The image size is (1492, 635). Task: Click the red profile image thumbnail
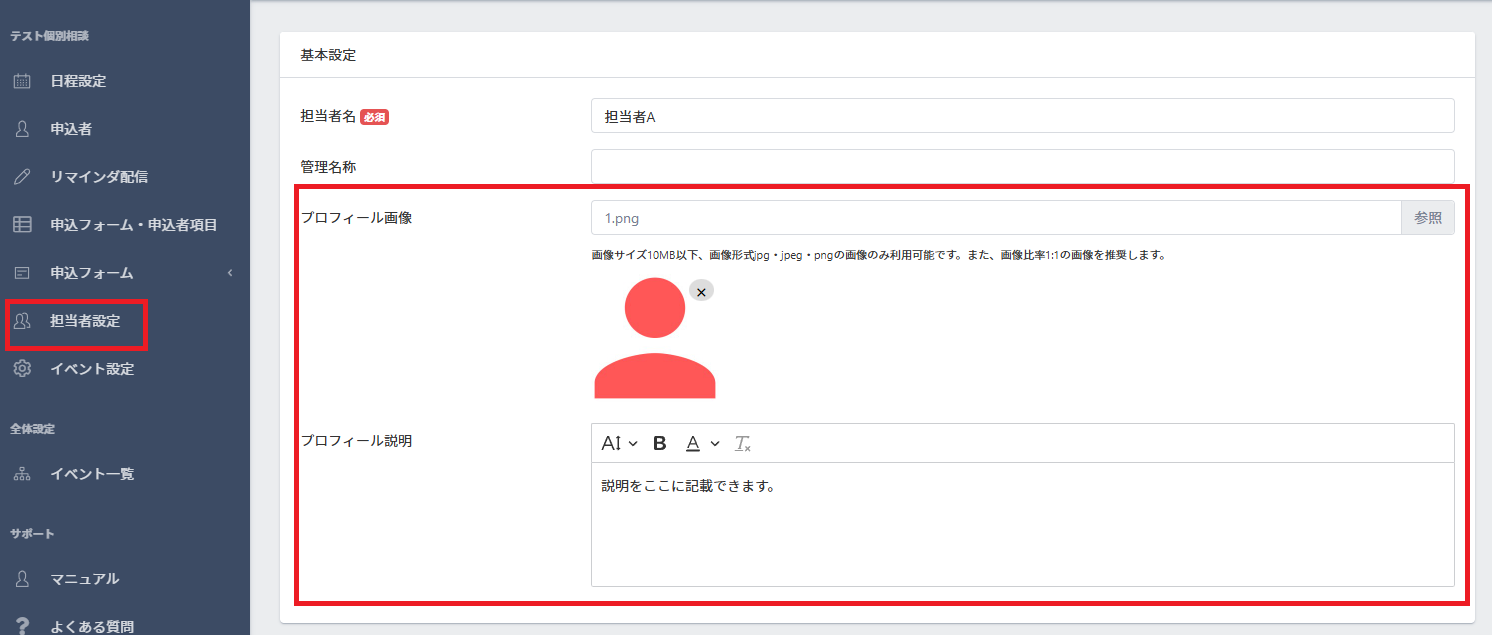[x=655, y=340]
